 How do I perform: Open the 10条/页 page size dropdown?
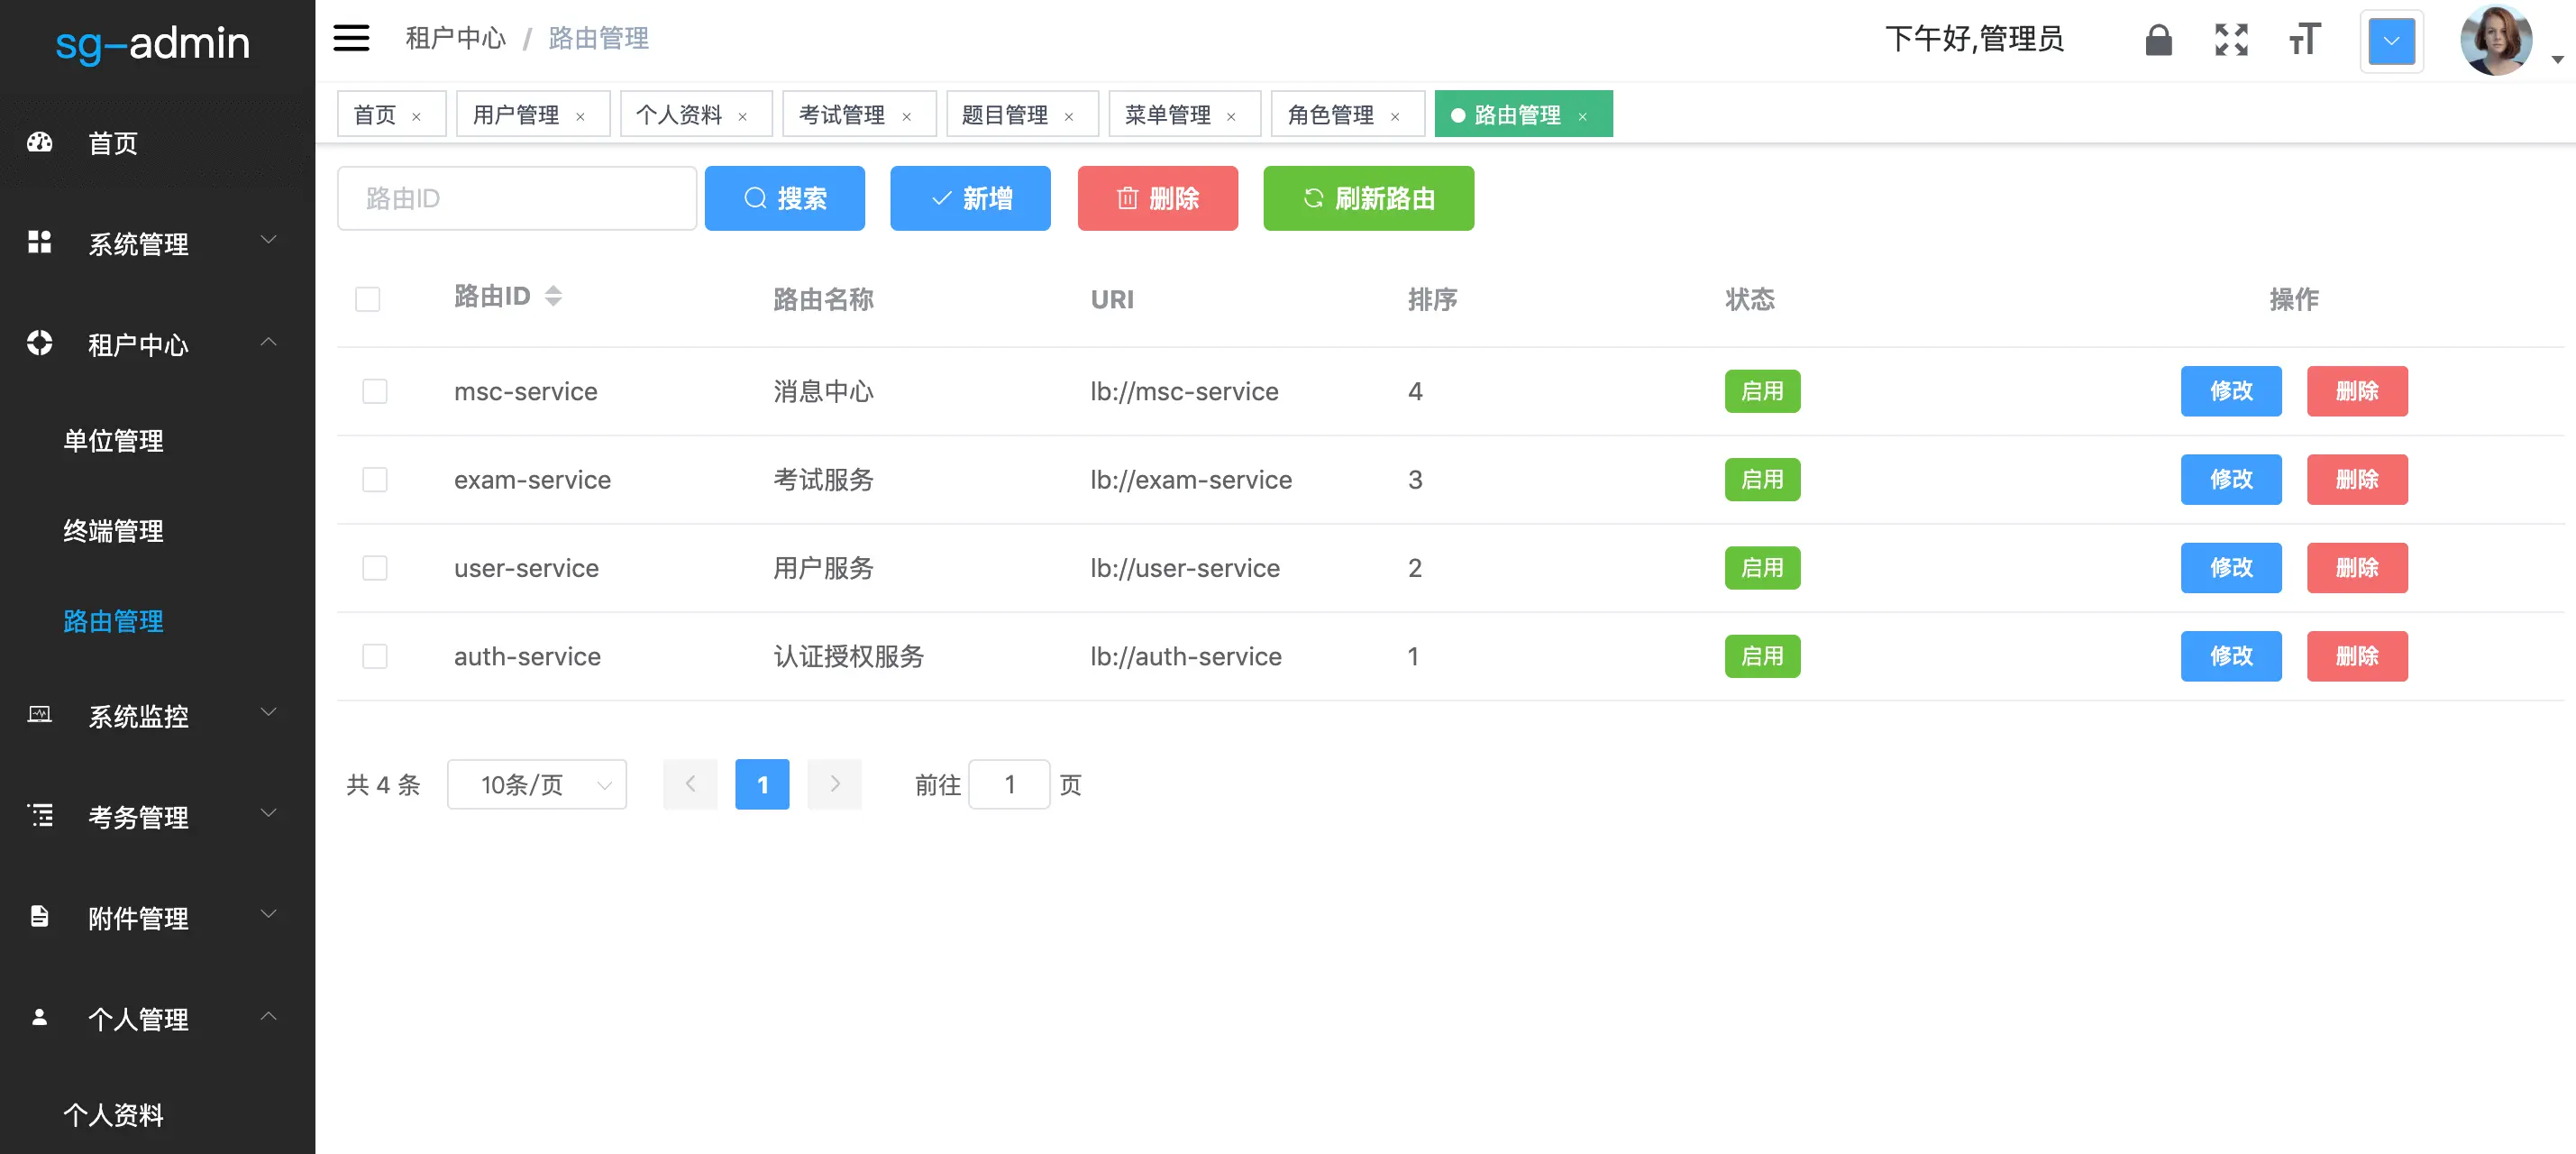pos(537,785)
